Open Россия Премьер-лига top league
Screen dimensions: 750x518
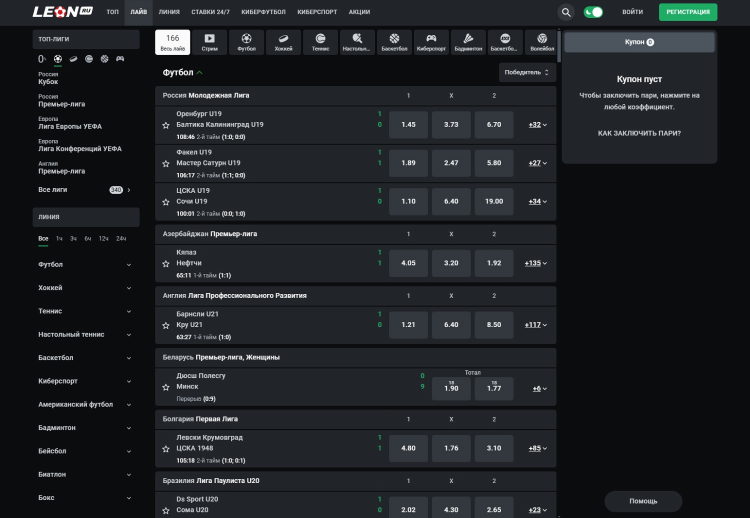62,100
